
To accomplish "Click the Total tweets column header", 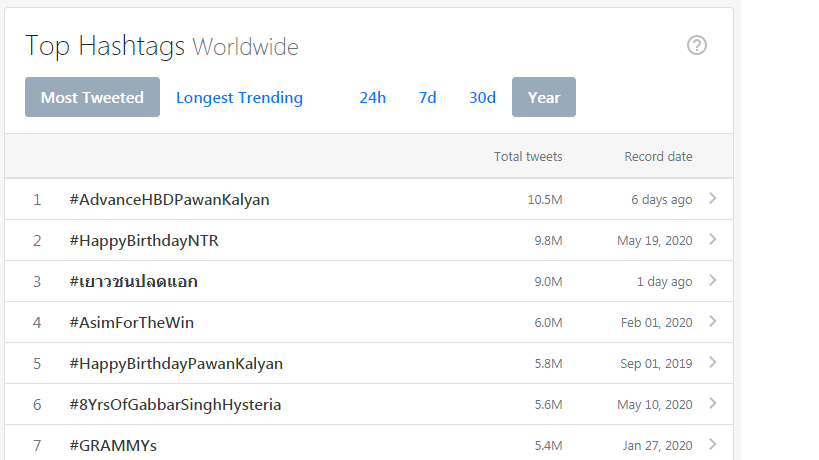I will [528, 157].
